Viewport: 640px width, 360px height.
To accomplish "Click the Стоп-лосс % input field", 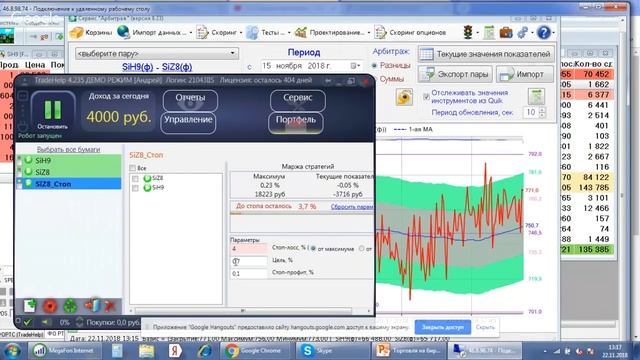I will coord(249,248).
